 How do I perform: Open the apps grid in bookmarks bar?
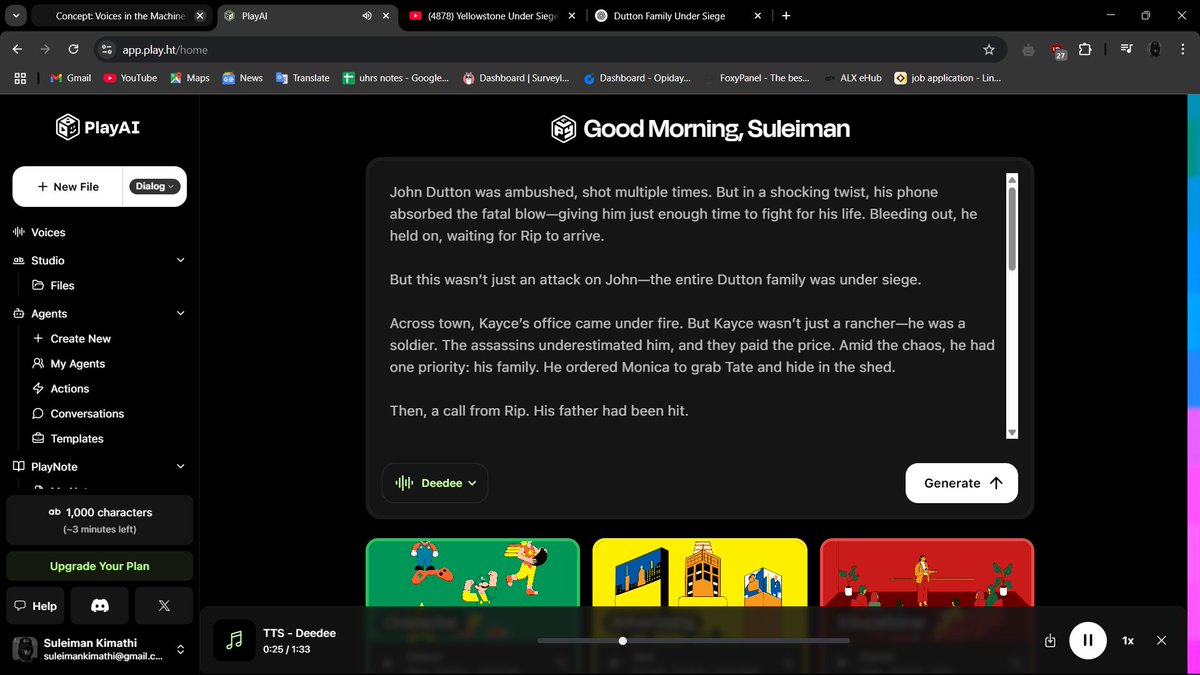[21, 78]
